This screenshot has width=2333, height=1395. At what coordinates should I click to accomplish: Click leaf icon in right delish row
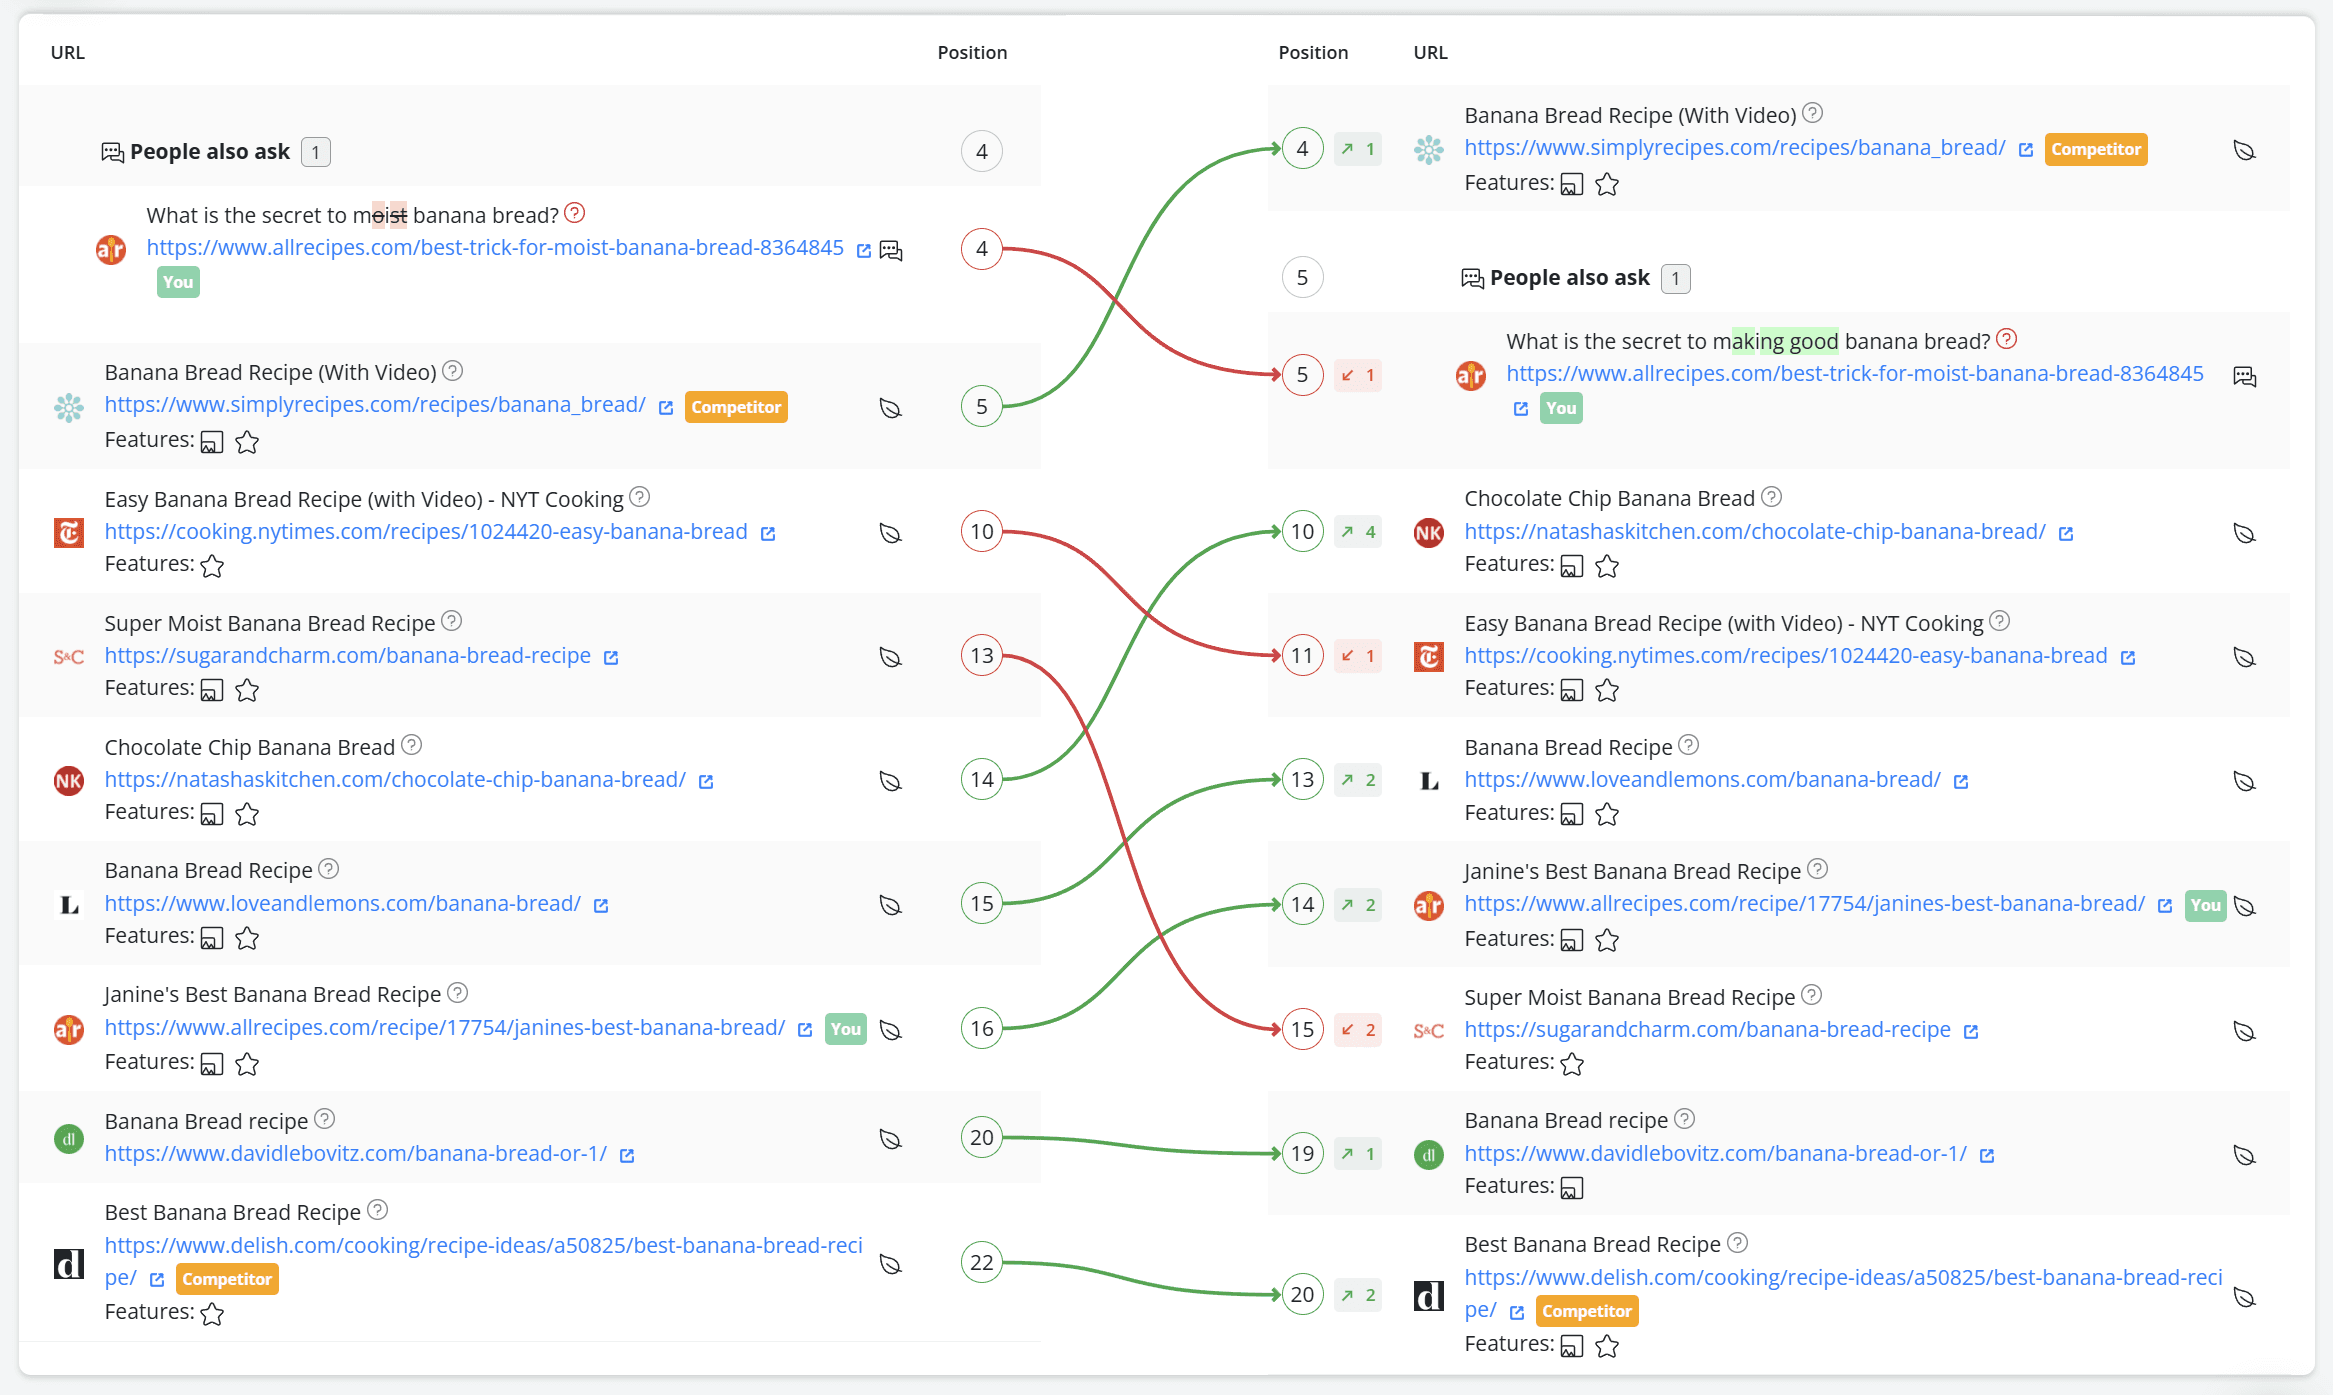tap(2244, 1297)
